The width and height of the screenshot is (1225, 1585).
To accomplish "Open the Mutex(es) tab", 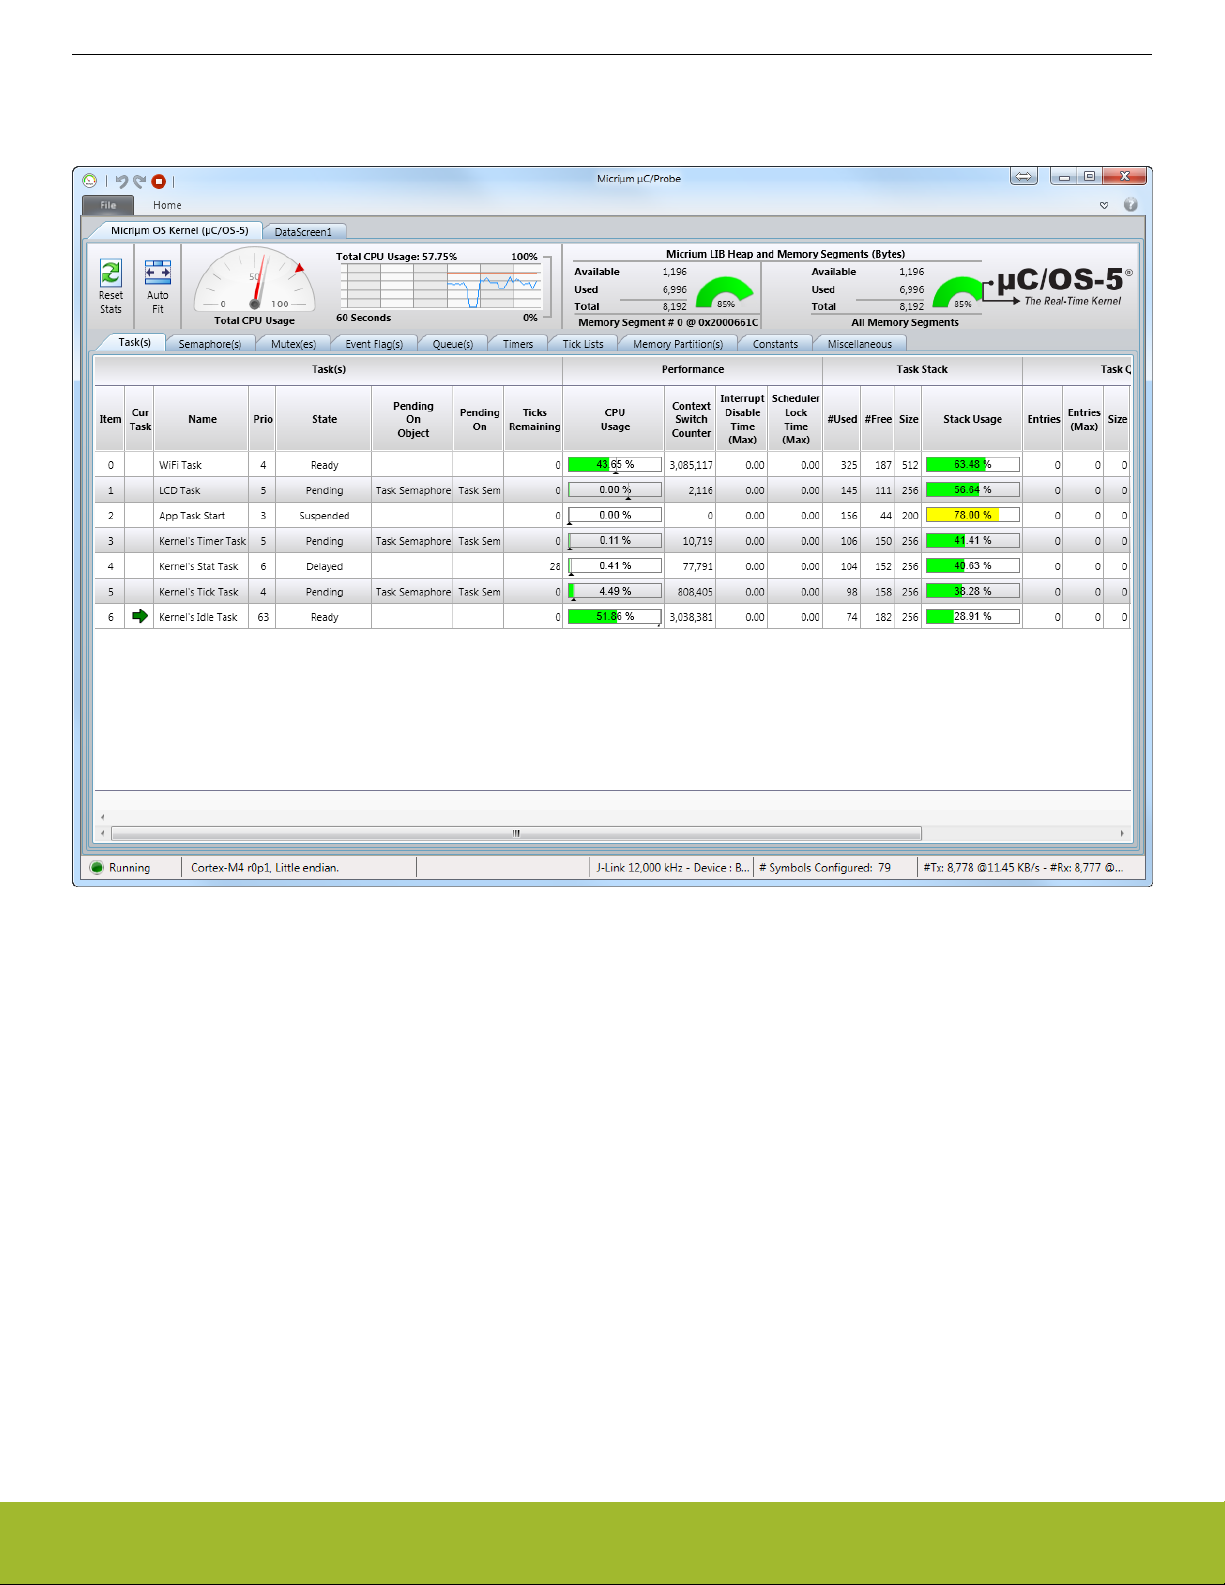I will 293,344.
